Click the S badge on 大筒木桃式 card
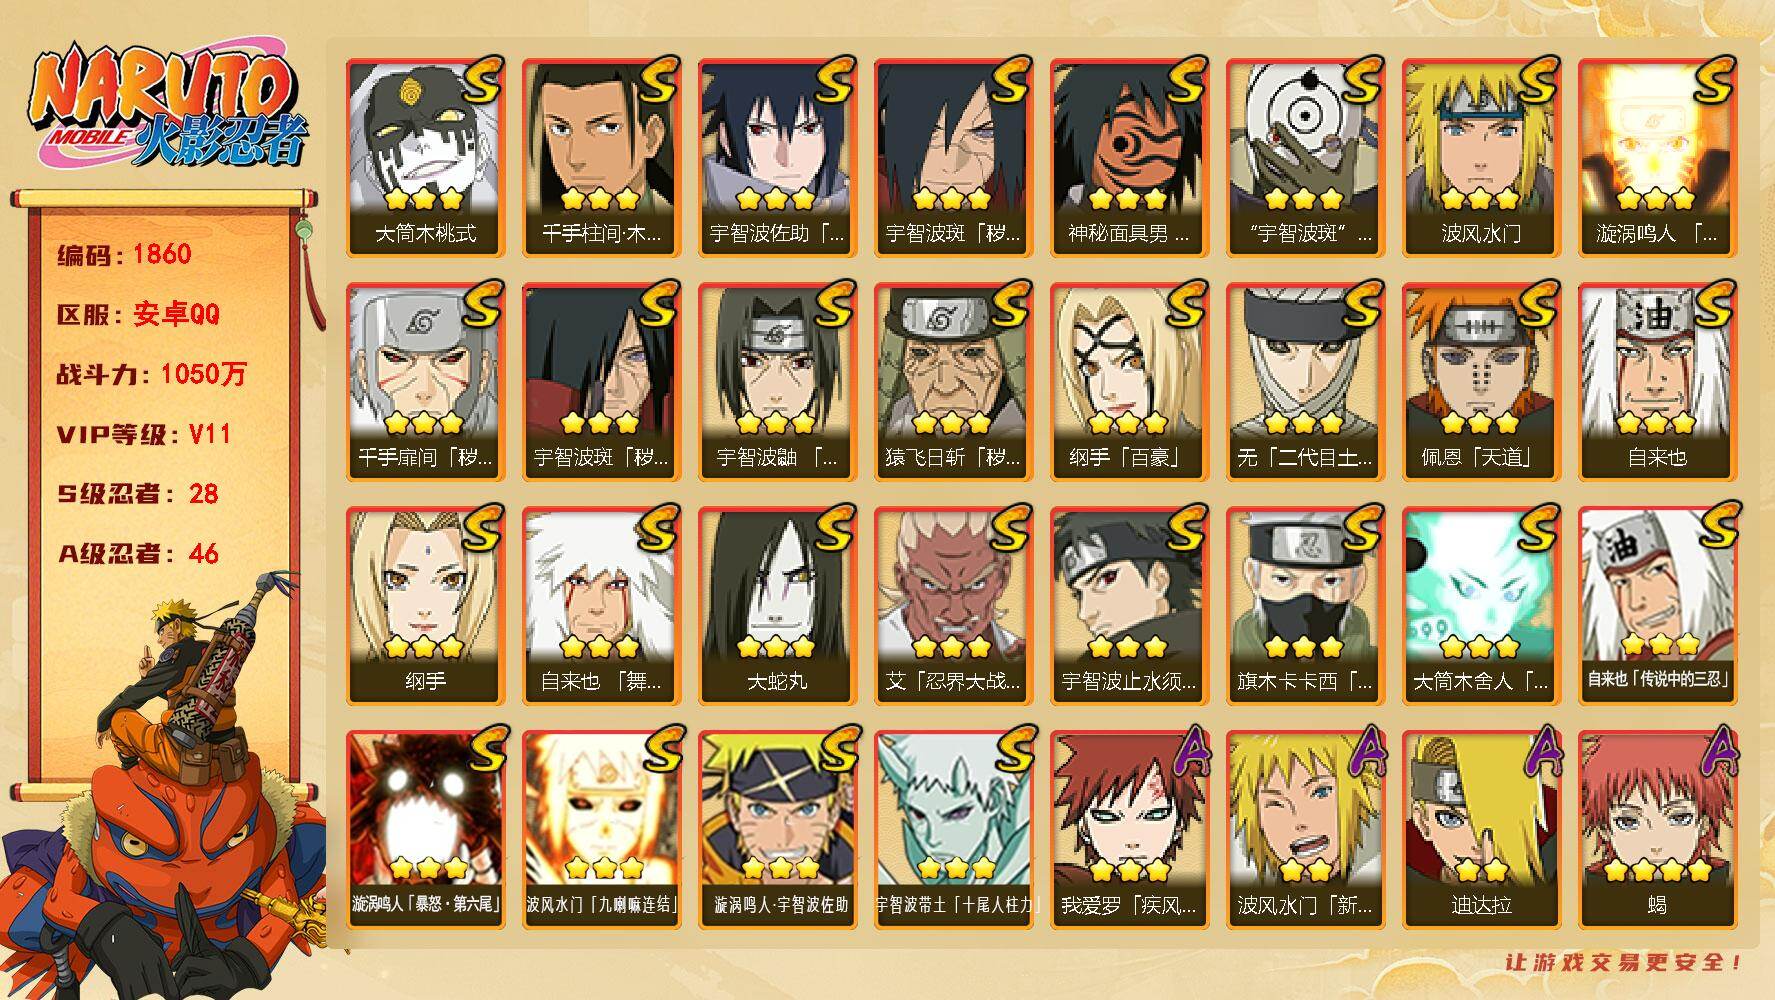The image size is (1775, 1000). [x=480, y=82]
